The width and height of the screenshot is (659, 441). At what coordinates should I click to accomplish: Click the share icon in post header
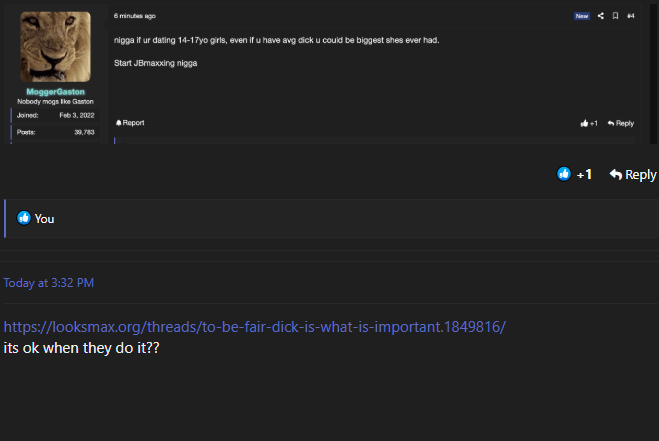coord(600,16)
